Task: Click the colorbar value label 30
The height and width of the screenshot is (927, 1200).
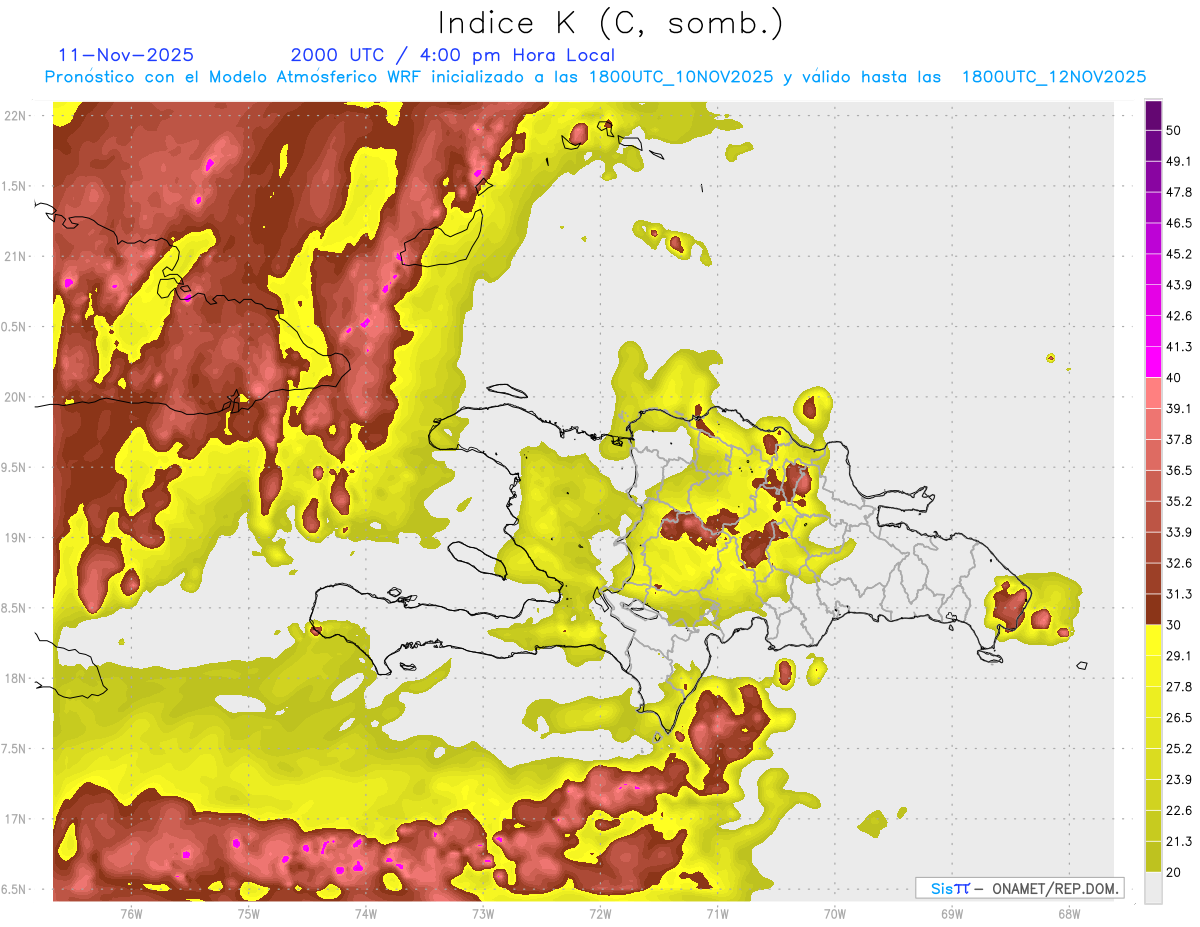Action: 1174,625
